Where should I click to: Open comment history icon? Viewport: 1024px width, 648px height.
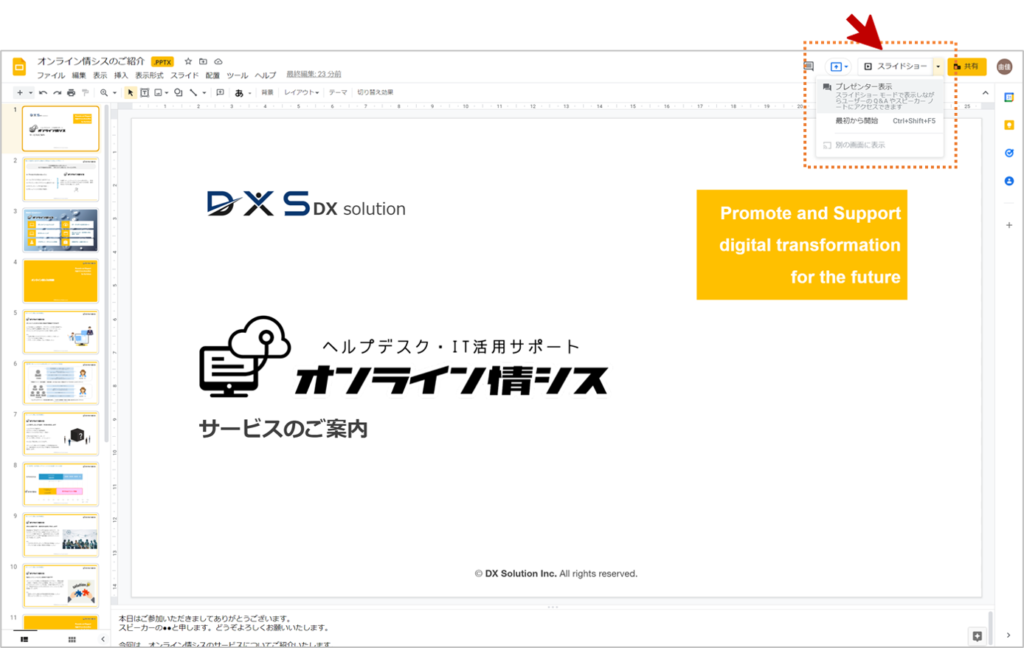[x=808, y=66]
